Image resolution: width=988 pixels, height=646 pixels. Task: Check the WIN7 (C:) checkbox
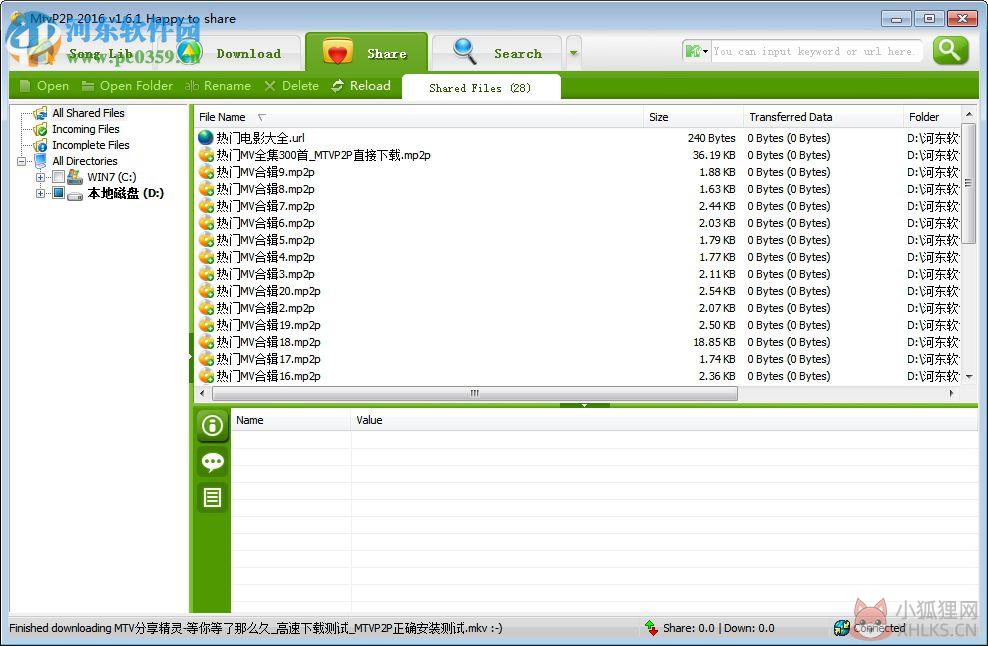(x=58, y=176)
